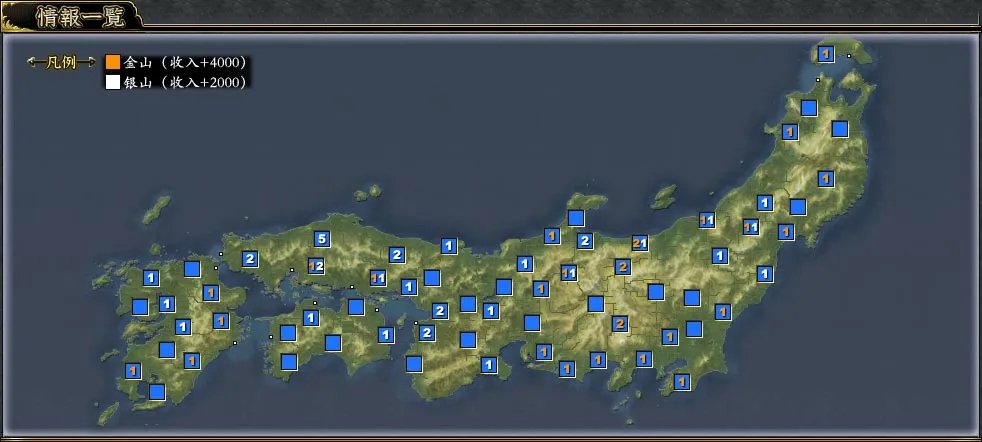Choose the northernmost blank marker on Honshu
This screenshot has width=982, height=442.
pyautogui.click(x=809, y=108)
